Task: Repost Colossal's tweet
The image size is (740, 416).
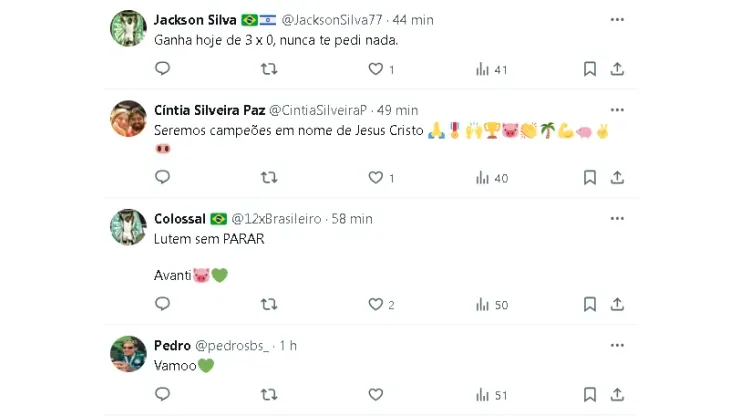Action: [269, 304]
